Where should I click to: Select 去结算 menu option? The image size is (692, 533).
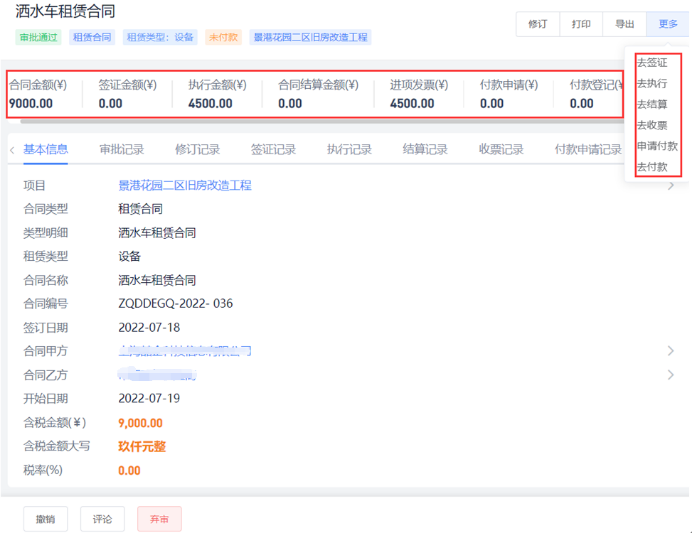652,105
